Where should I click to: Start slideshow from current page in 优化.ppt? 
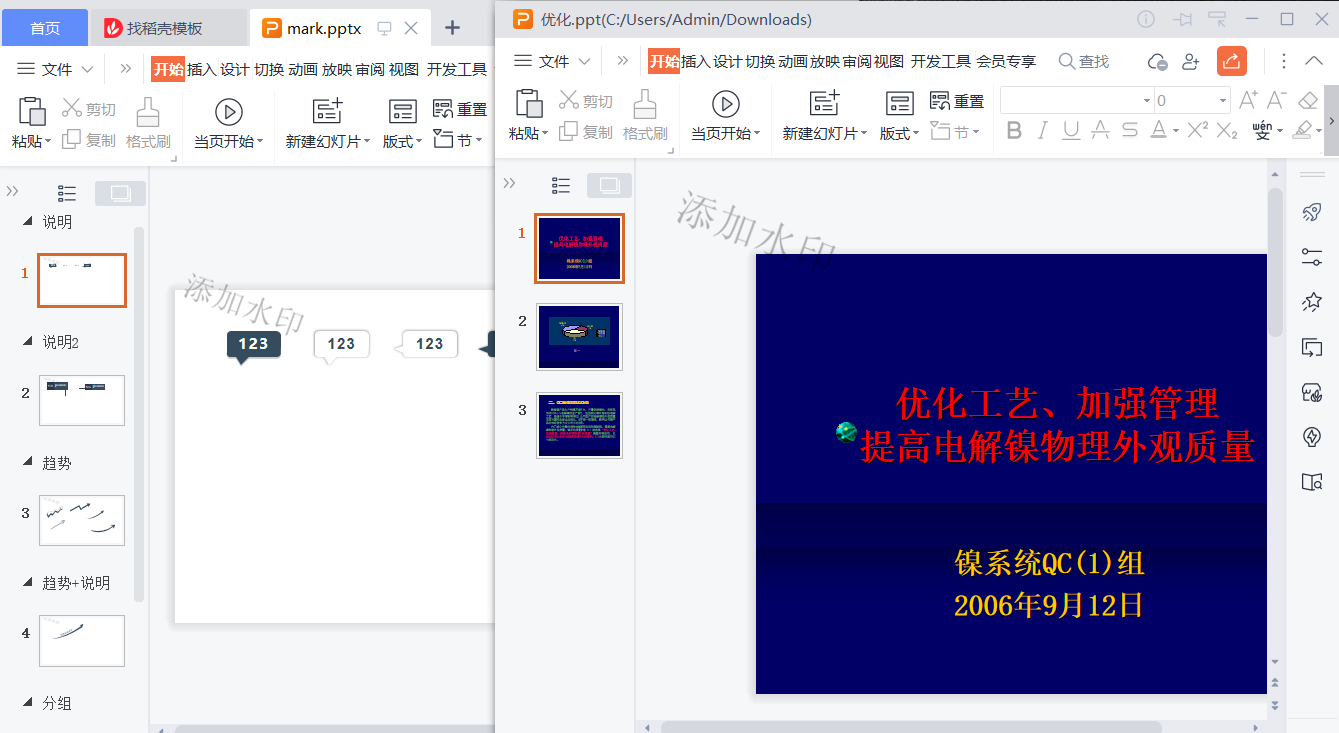[725, 103]
